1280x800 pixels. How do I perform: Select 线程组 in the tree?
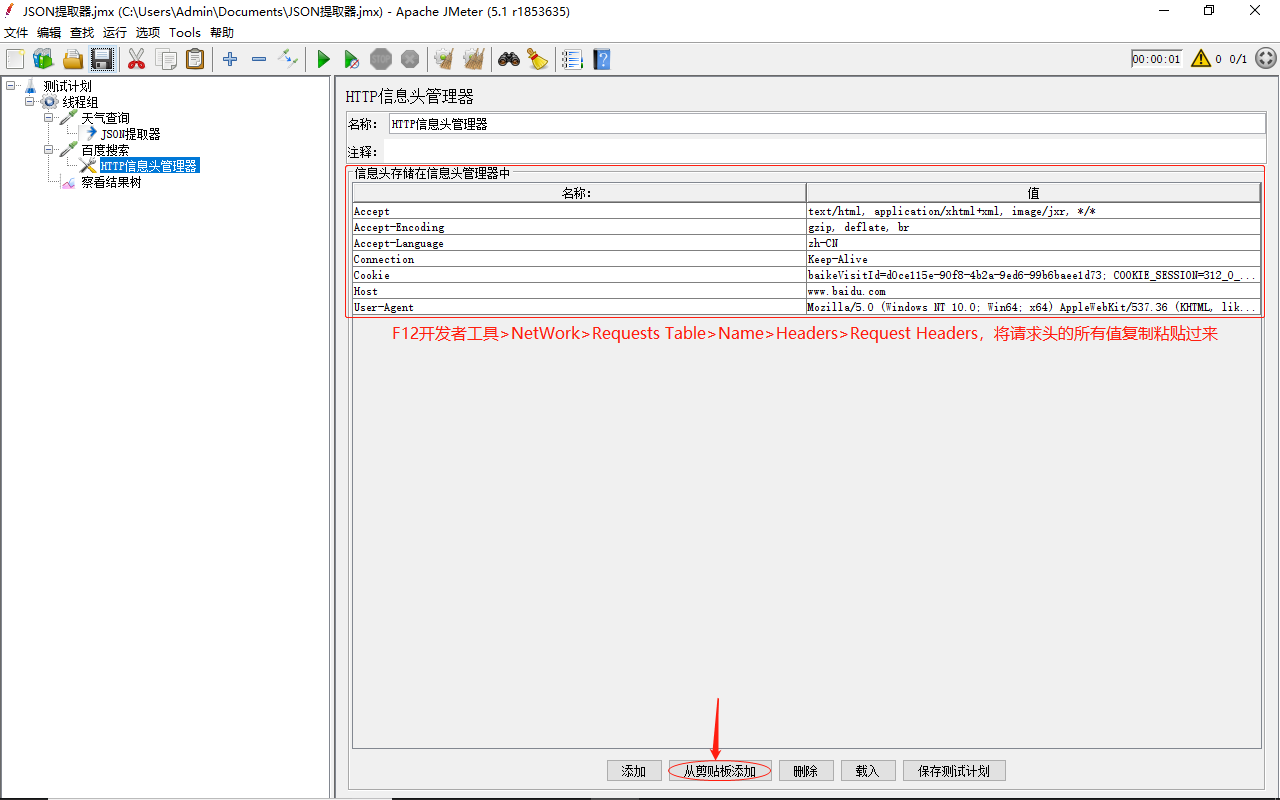[x=80, y=102]
